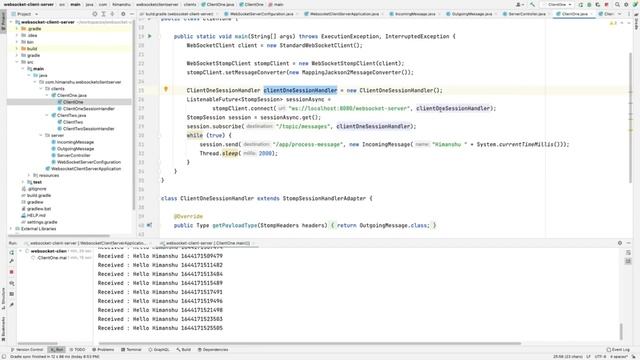Switch to IncomingMessage.java editor tab
This screenshot has height=360, width=640.
pyautogui.click(x=414, y=14)
